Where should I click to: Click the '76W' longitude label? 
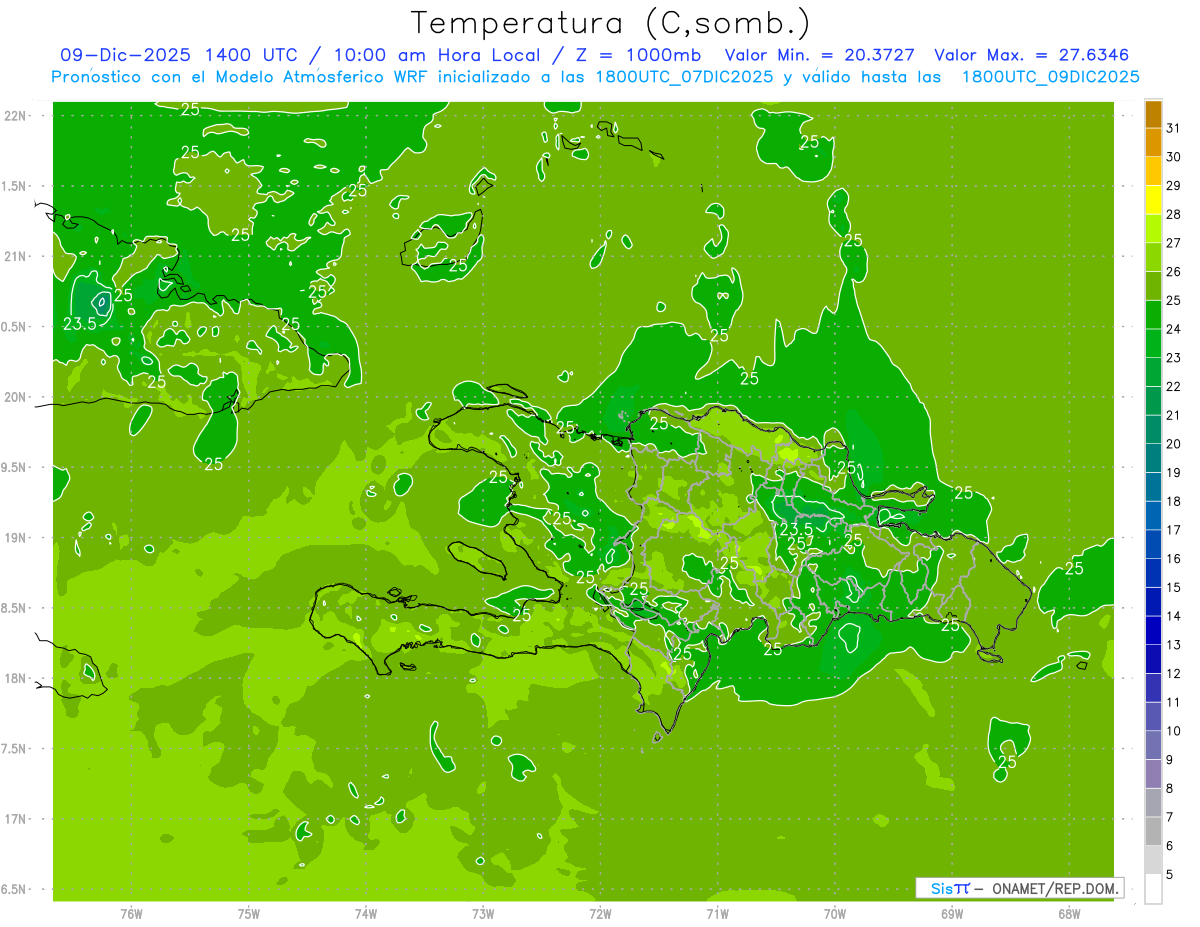coord(131,914)
